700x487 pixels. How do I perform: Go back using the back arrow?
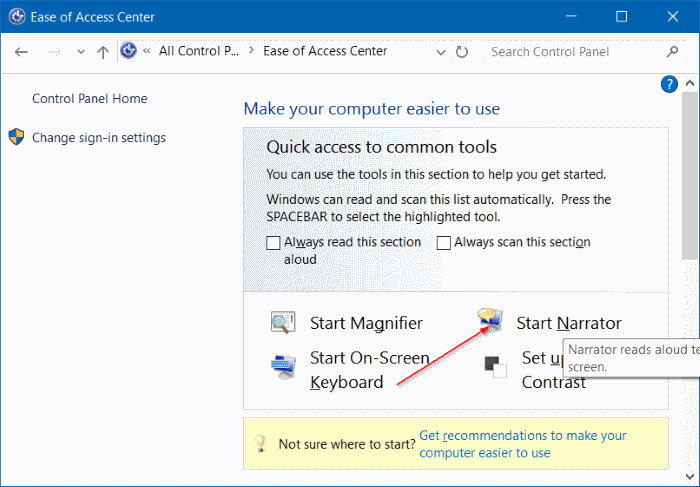21,52
